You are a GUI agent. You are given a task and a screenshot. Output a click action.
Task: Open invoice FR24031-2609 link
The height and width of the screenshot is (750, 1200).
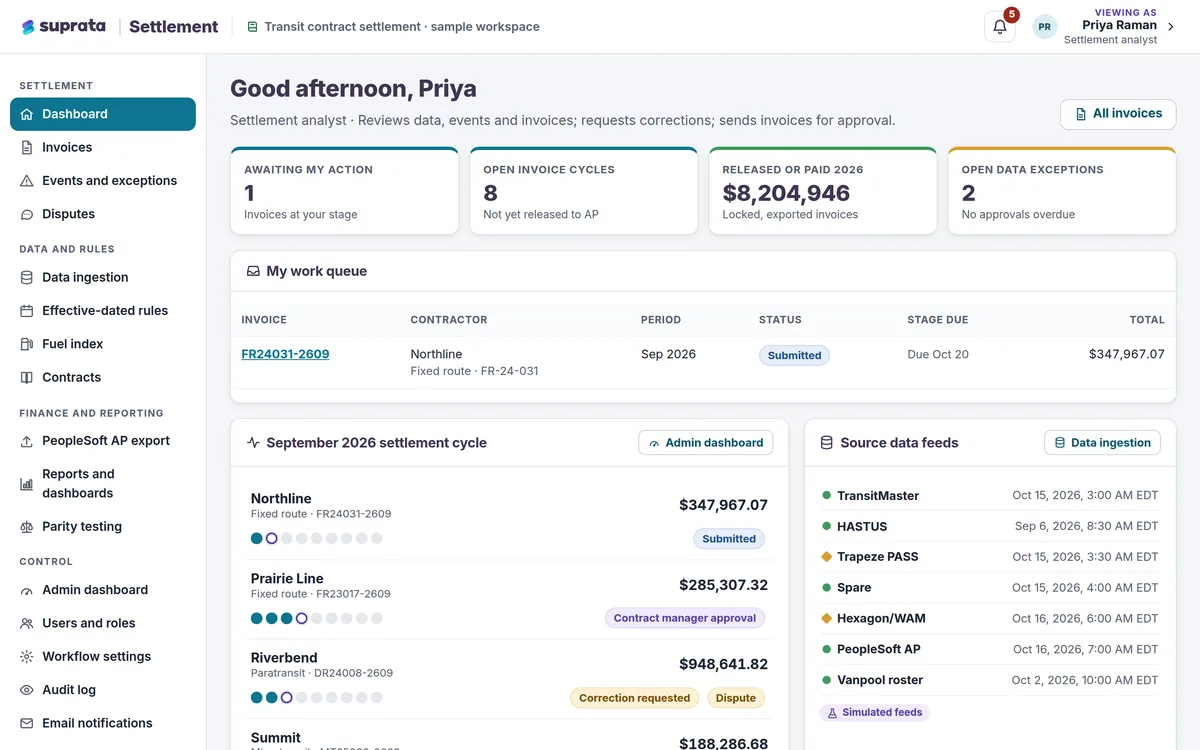click(285, 354)
